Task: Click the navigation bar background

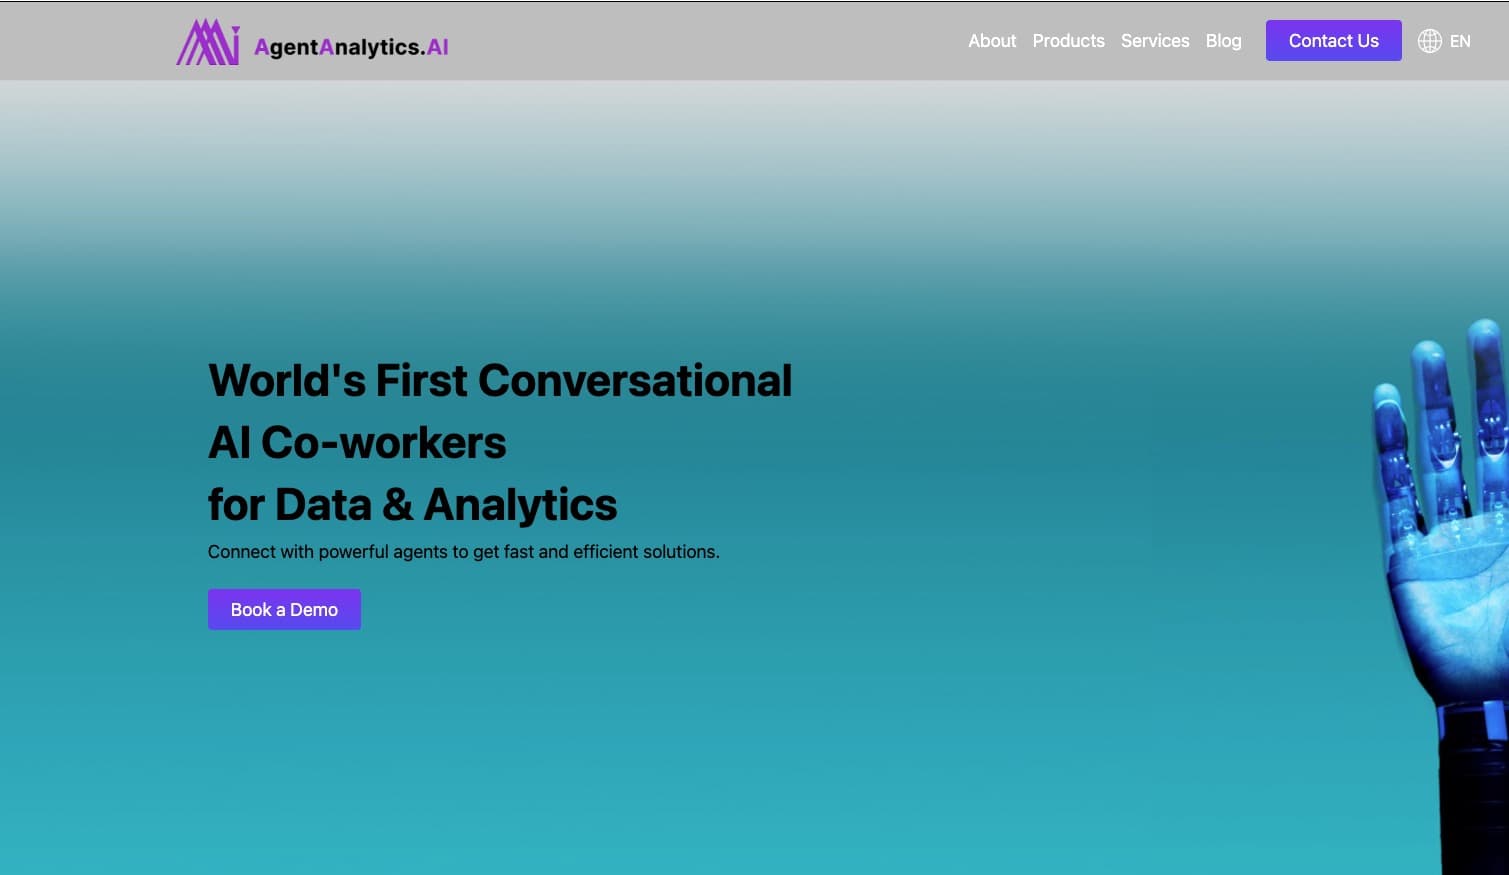Action: coord(700,40)
